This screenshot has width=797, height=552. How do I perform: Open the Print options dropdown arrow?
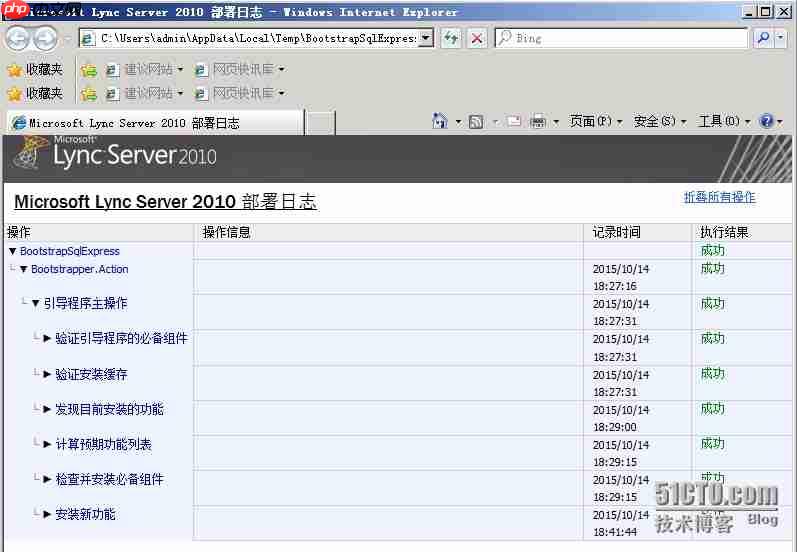[556, 122]
